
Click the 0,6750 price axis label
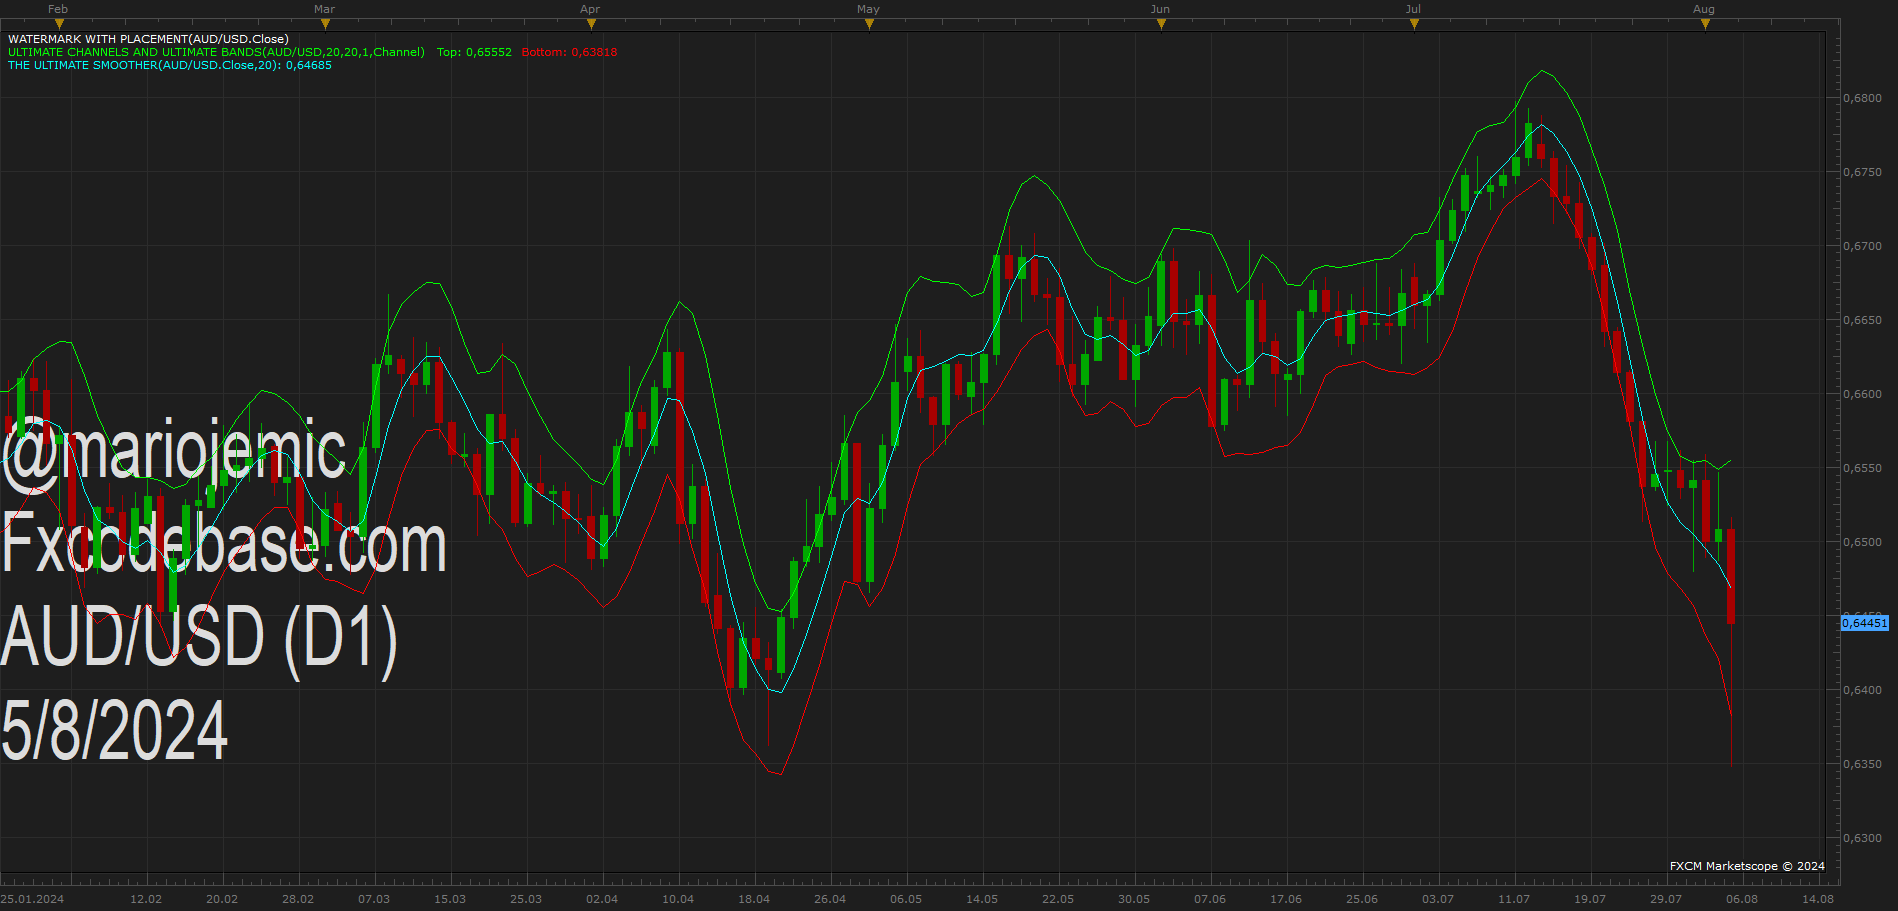coord(1863,172)
